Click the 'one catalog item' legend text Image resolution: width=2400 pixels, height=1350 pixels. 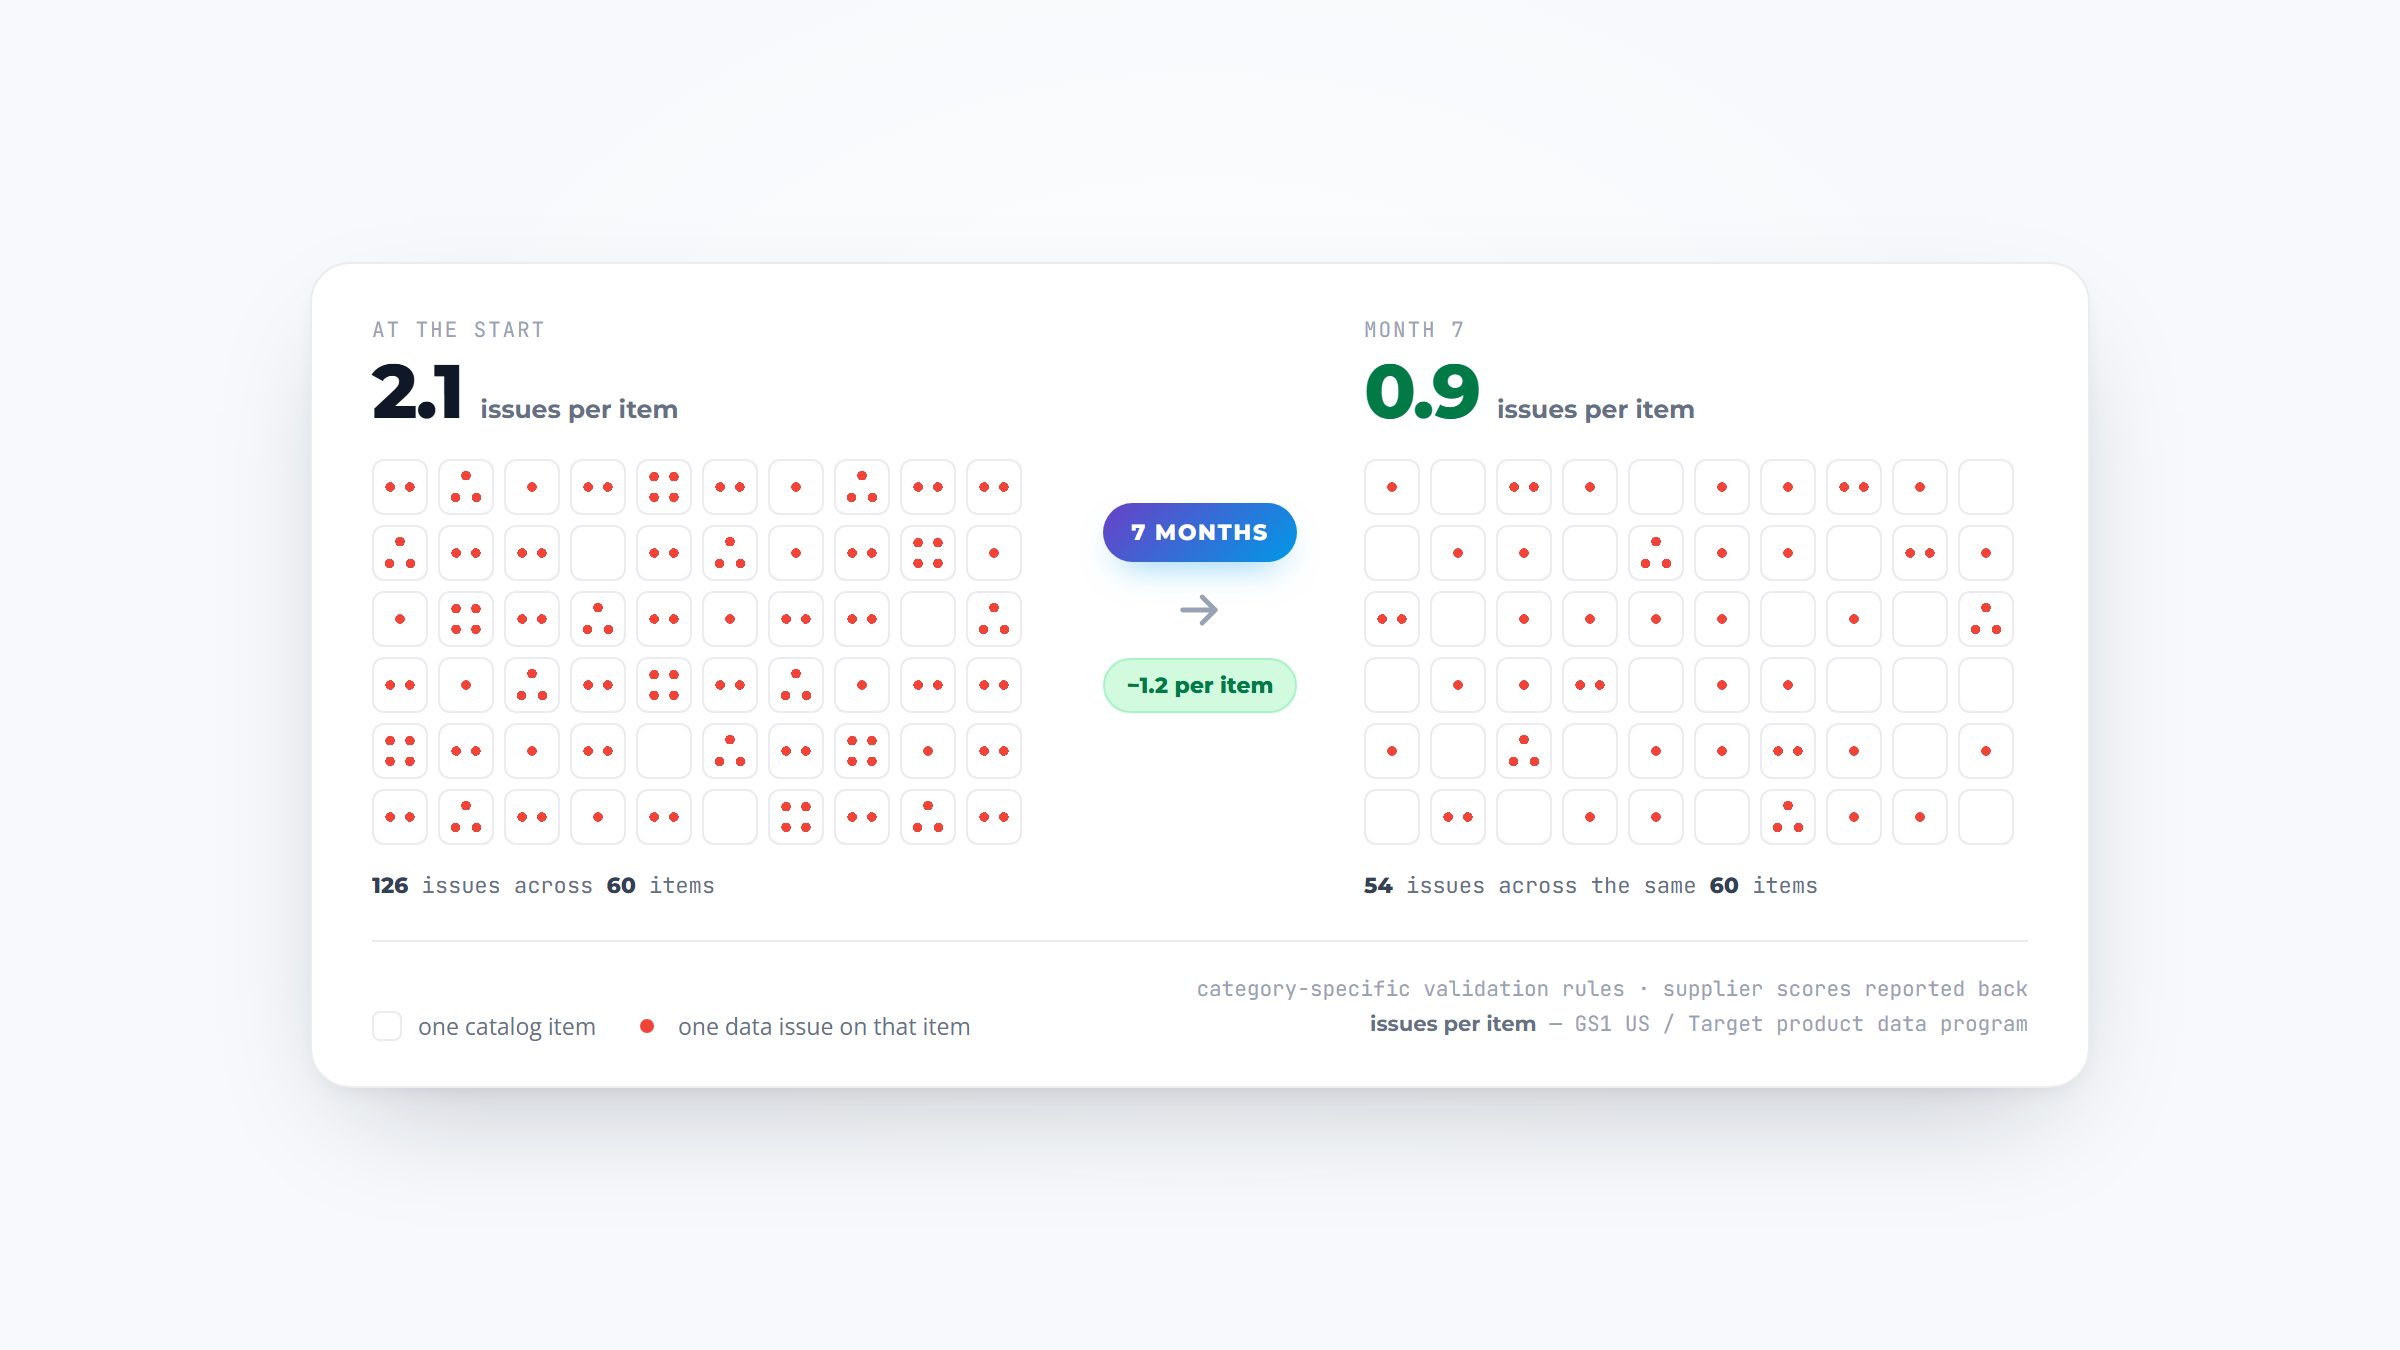[x=507, y=1027]
